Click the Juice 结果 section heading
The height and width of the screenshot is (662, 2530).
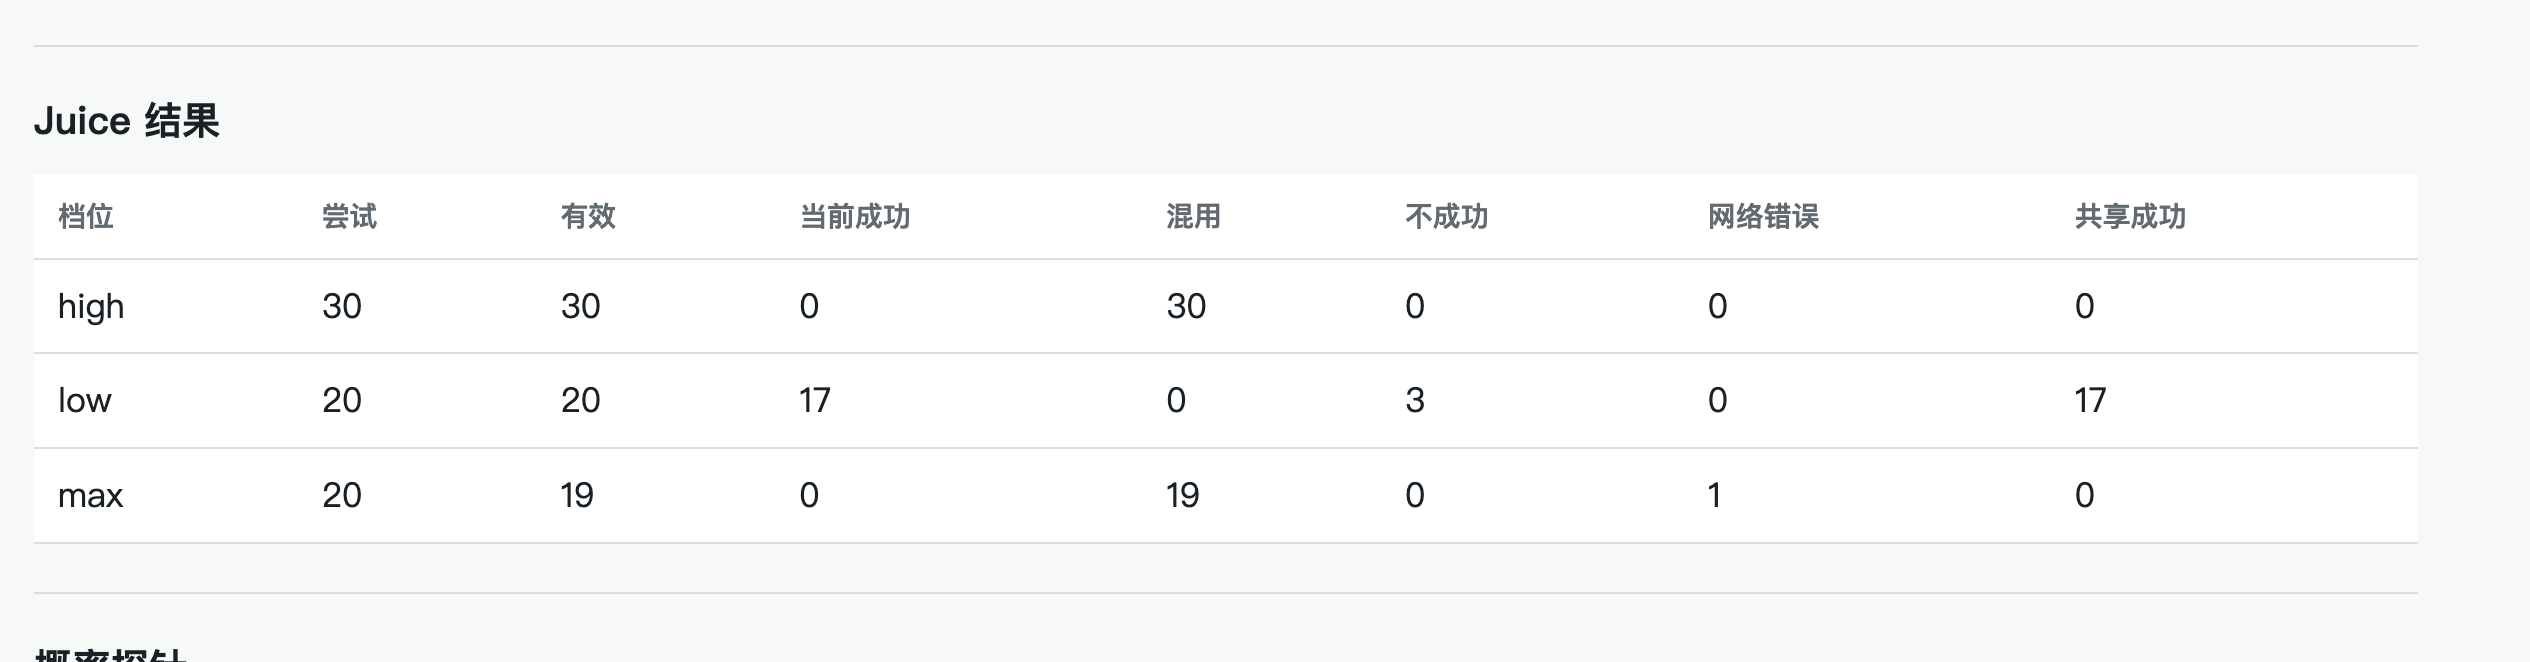click(x=127, y=121)
